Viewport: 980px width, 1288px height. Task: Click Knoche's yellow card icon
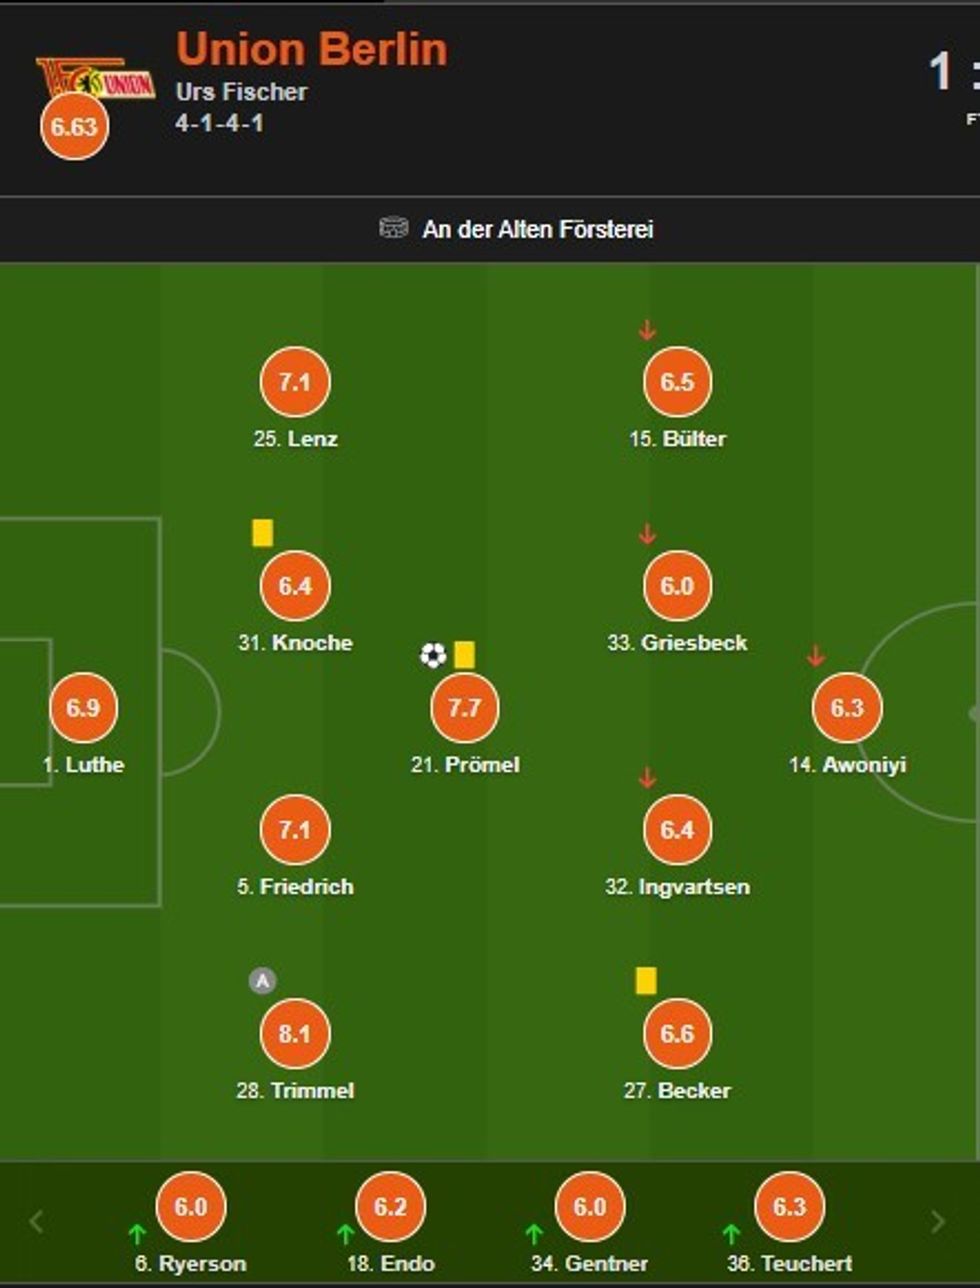click(262, 533)
